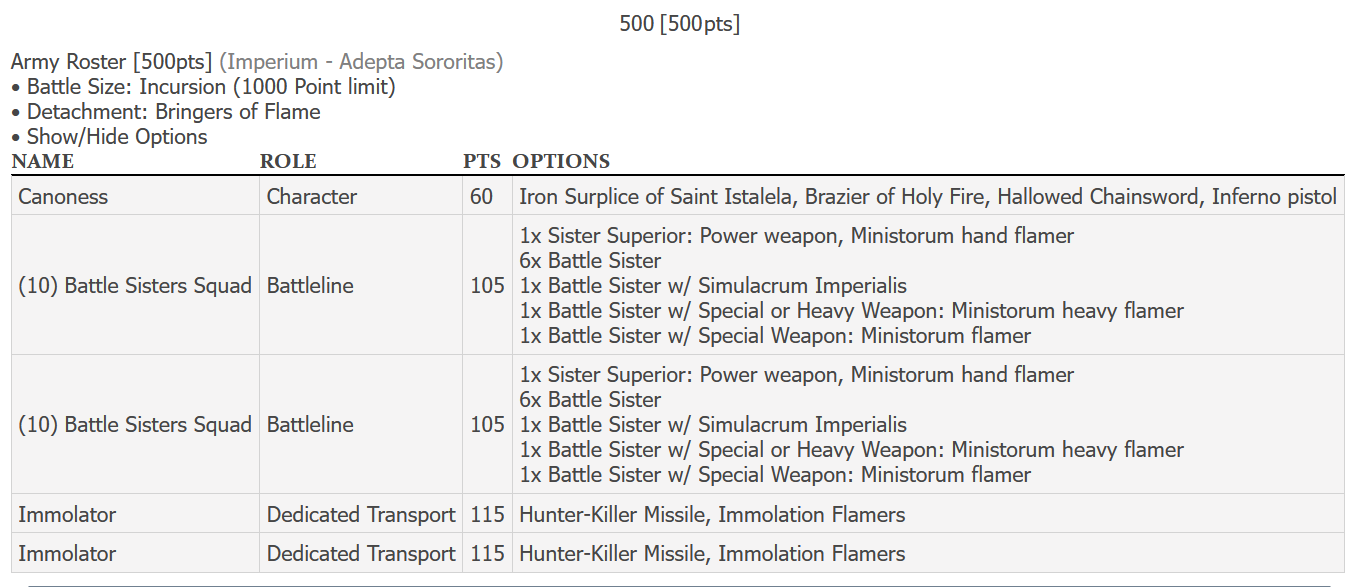Select the first Immolator row name

[67, 514]
